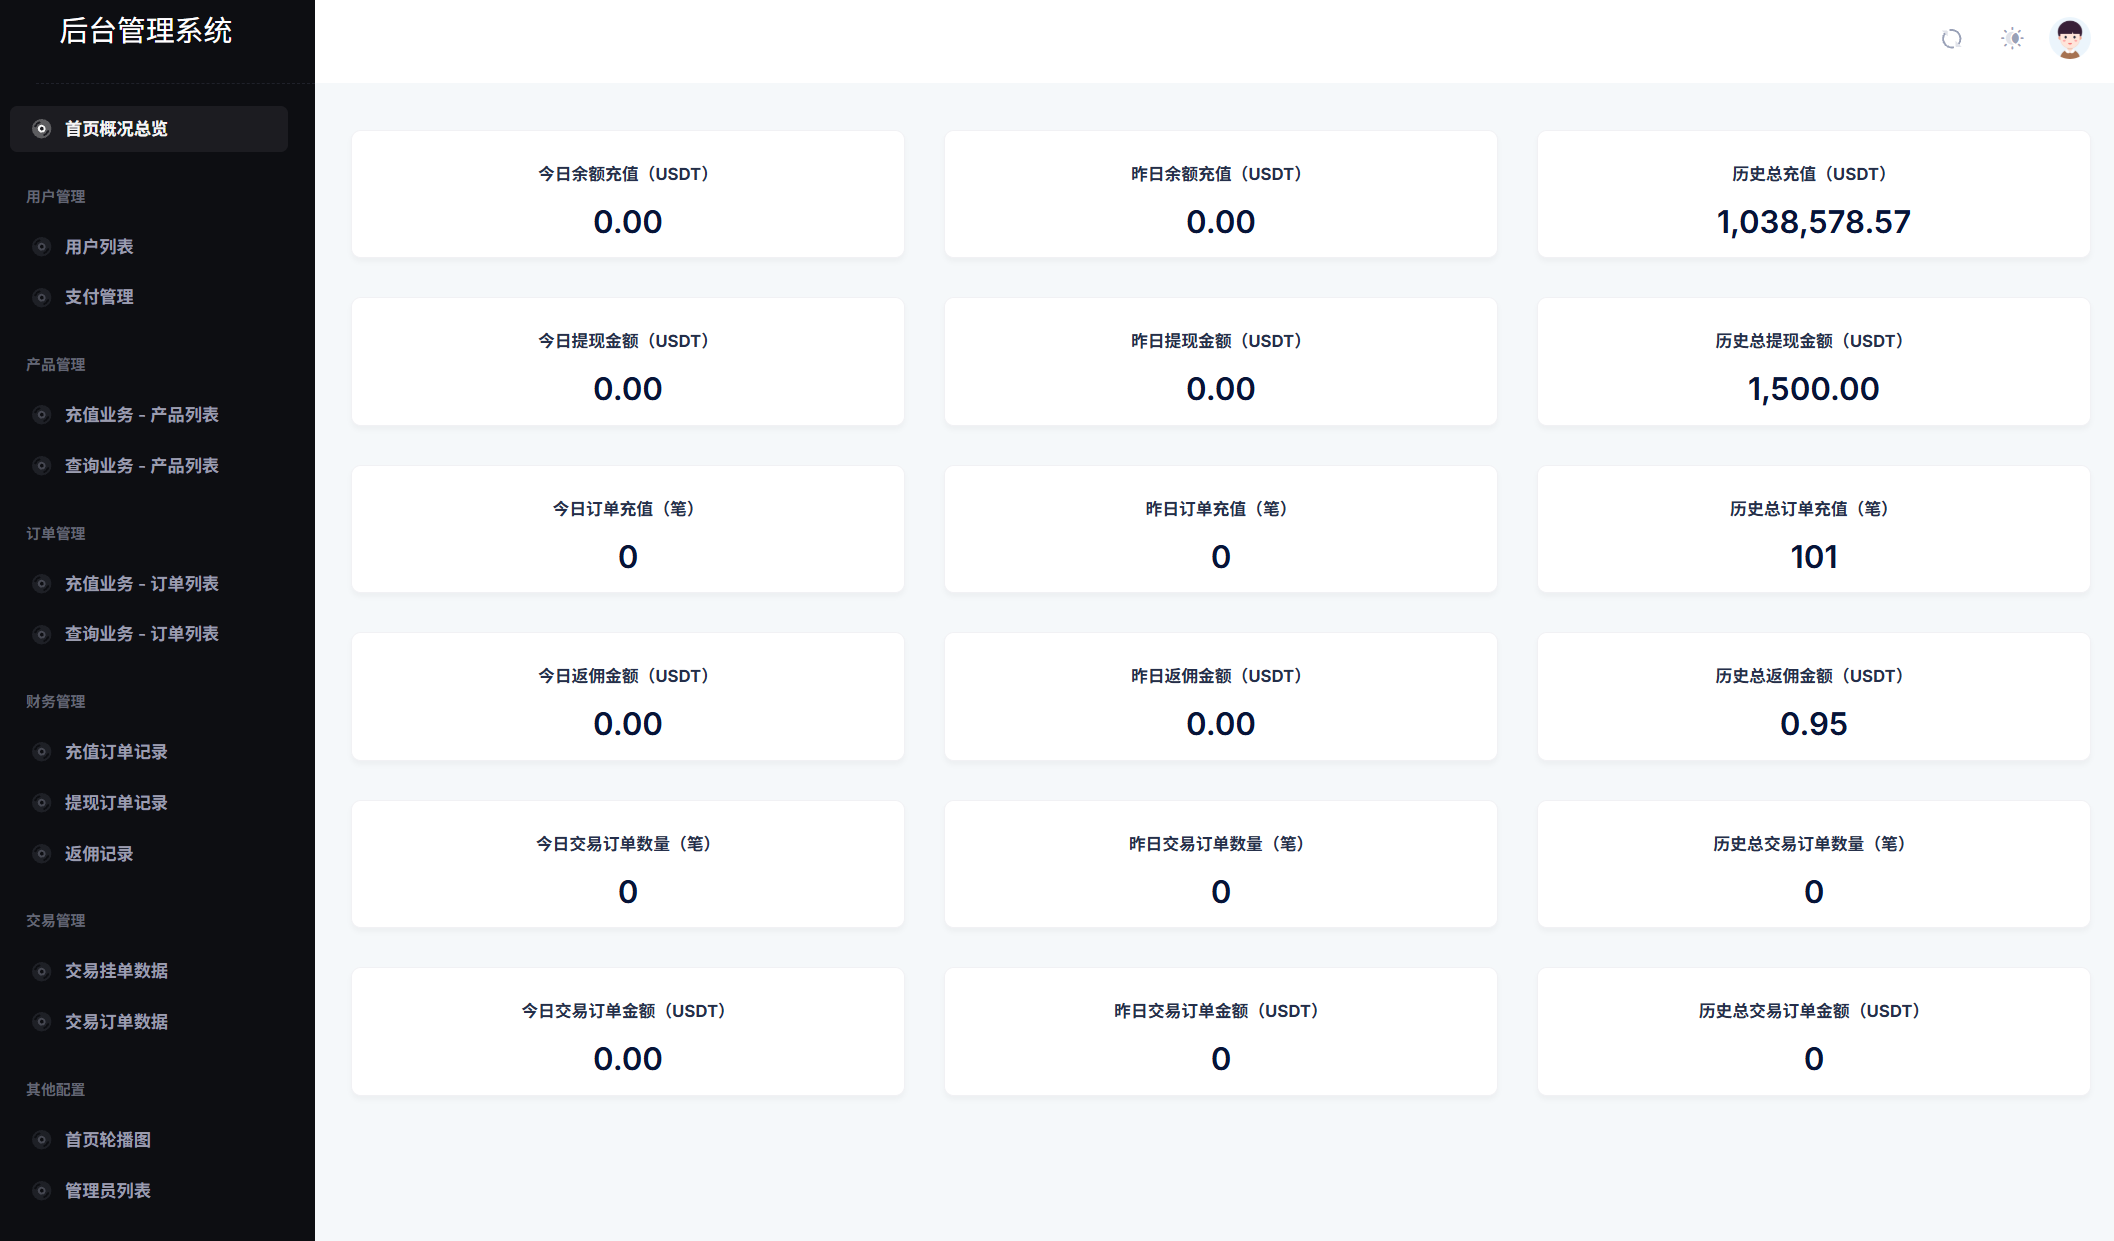This screenshot has width=2114, height=1241.
Task: Go to 查询业务 - 订单列表 page
Action: [141, 634]
